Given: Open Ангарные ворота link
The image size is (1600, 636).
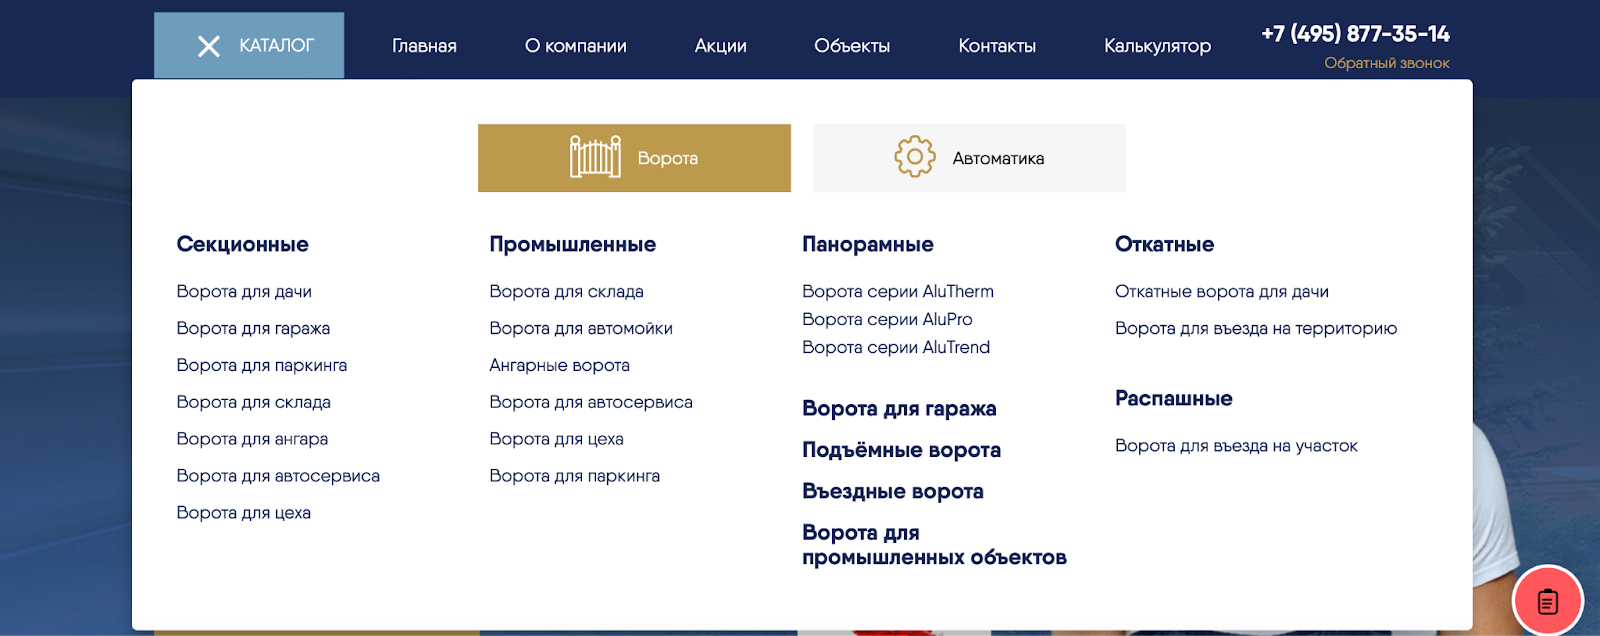Looking at the screenshot, I should tap(559, 365).
